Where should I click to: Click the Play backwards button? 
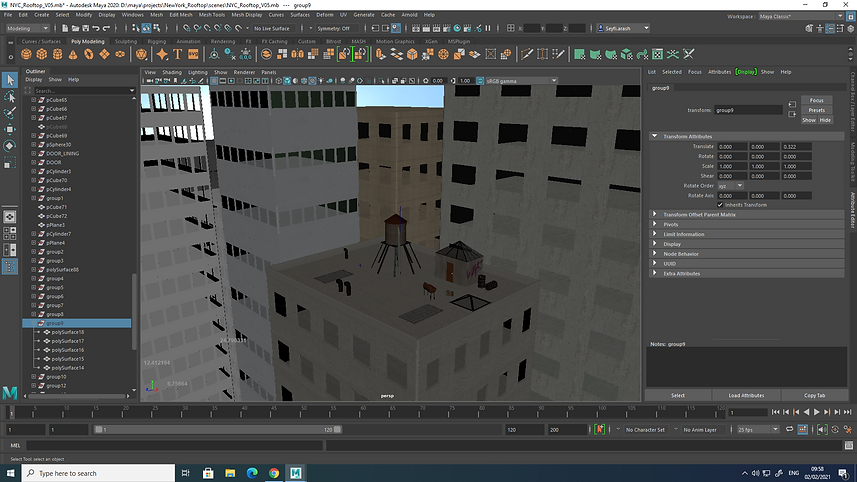pos(807,412)
